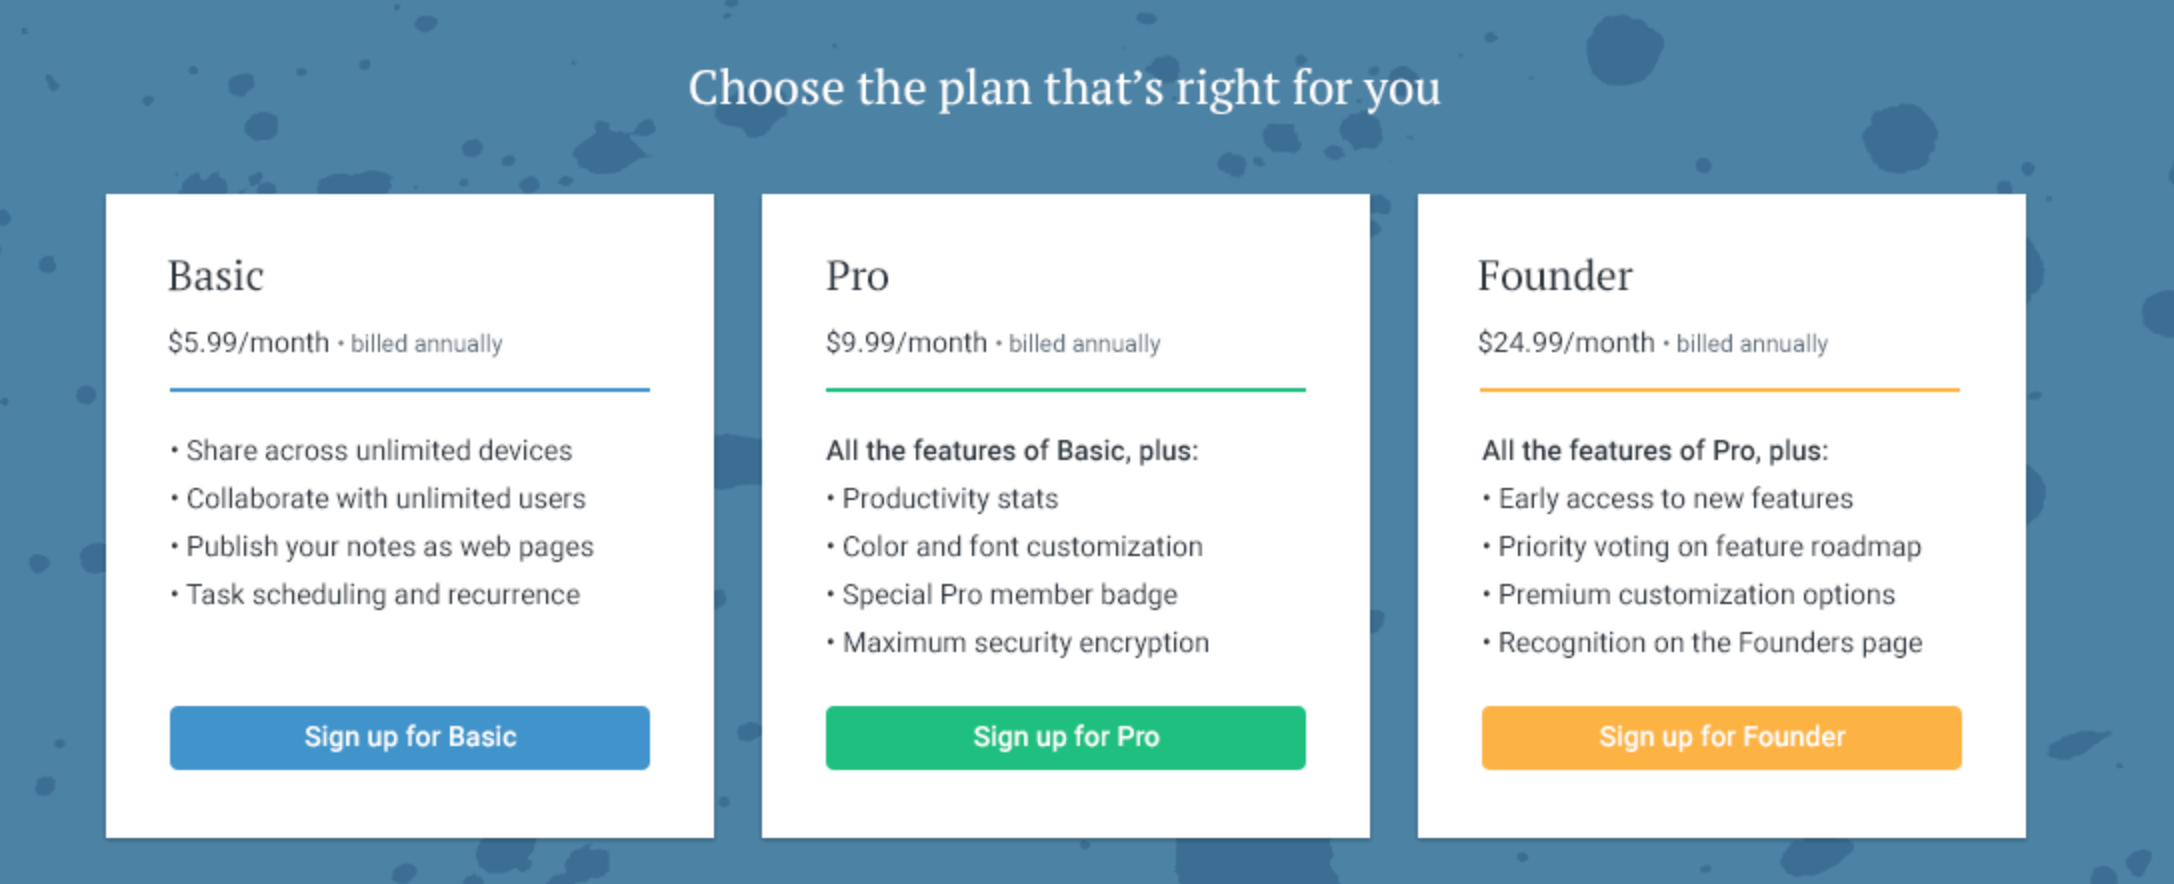Screen dimensions: 2174x884
Task: Click 'Publish your notes as web pages'
Action: (x=389, y=547)
